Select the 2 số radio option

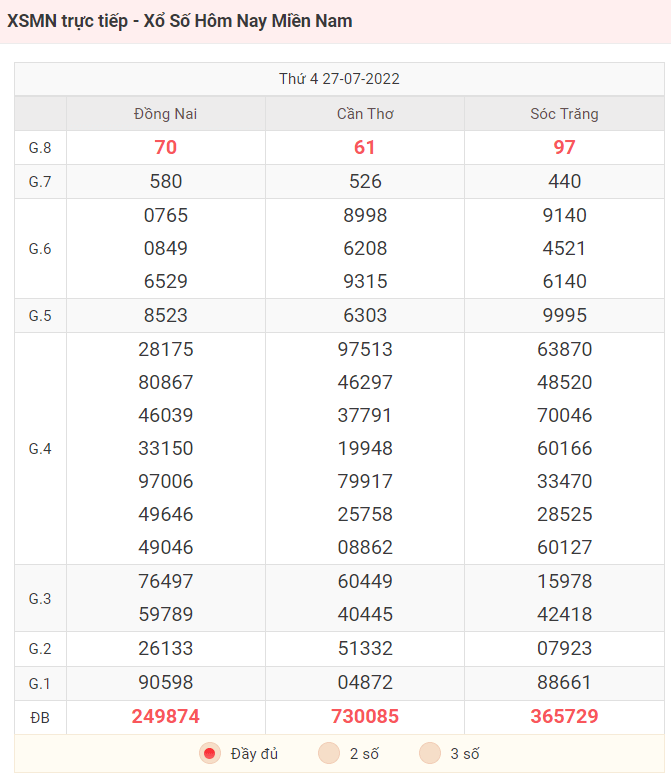coord(329,753)
